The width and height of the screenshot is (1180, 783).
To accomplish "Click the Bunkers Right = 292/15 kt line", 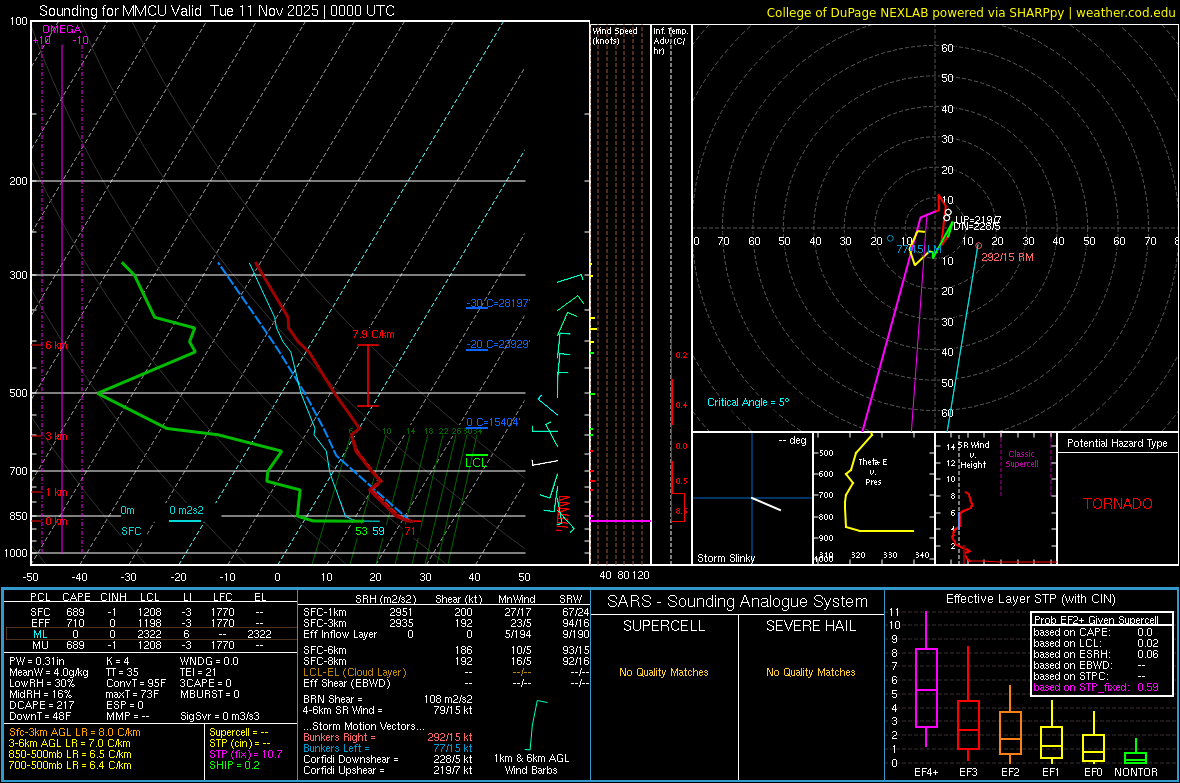I will [388, 738].
